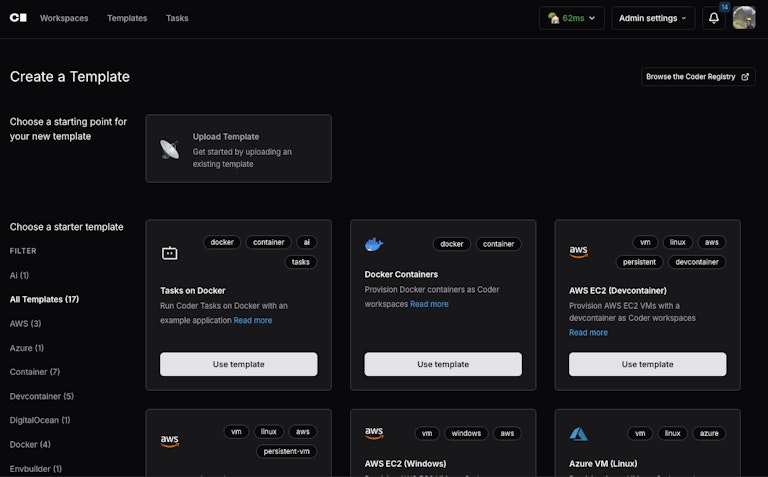Click the AWS EC2 (Devcontainer) title
768x477 pixels.
click(x=618, y=290)
